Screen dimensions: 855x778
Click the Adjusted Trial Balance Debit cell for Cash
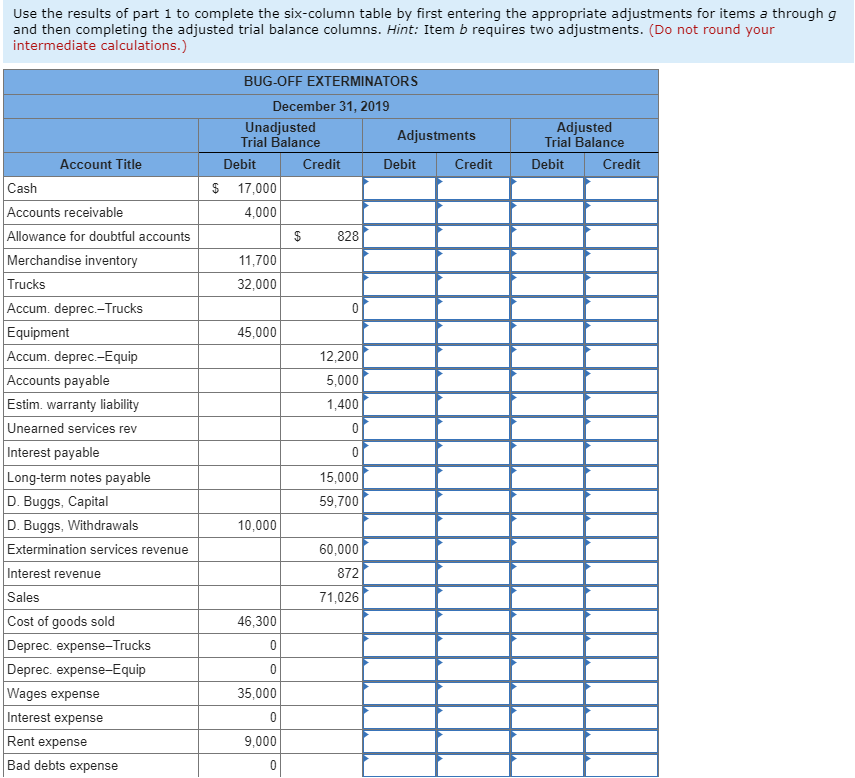(x=548, y=188)
